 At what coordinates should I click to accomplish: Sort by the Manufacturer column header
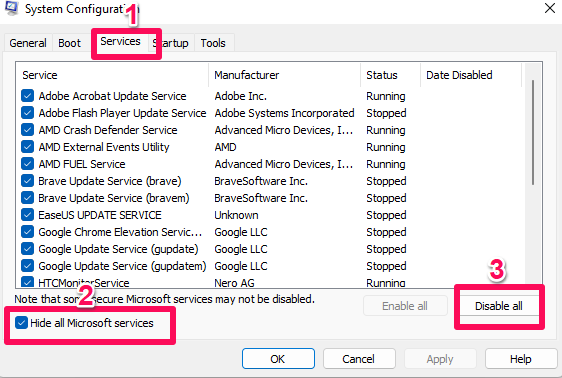pyautogui.click(x=284, y=75)
